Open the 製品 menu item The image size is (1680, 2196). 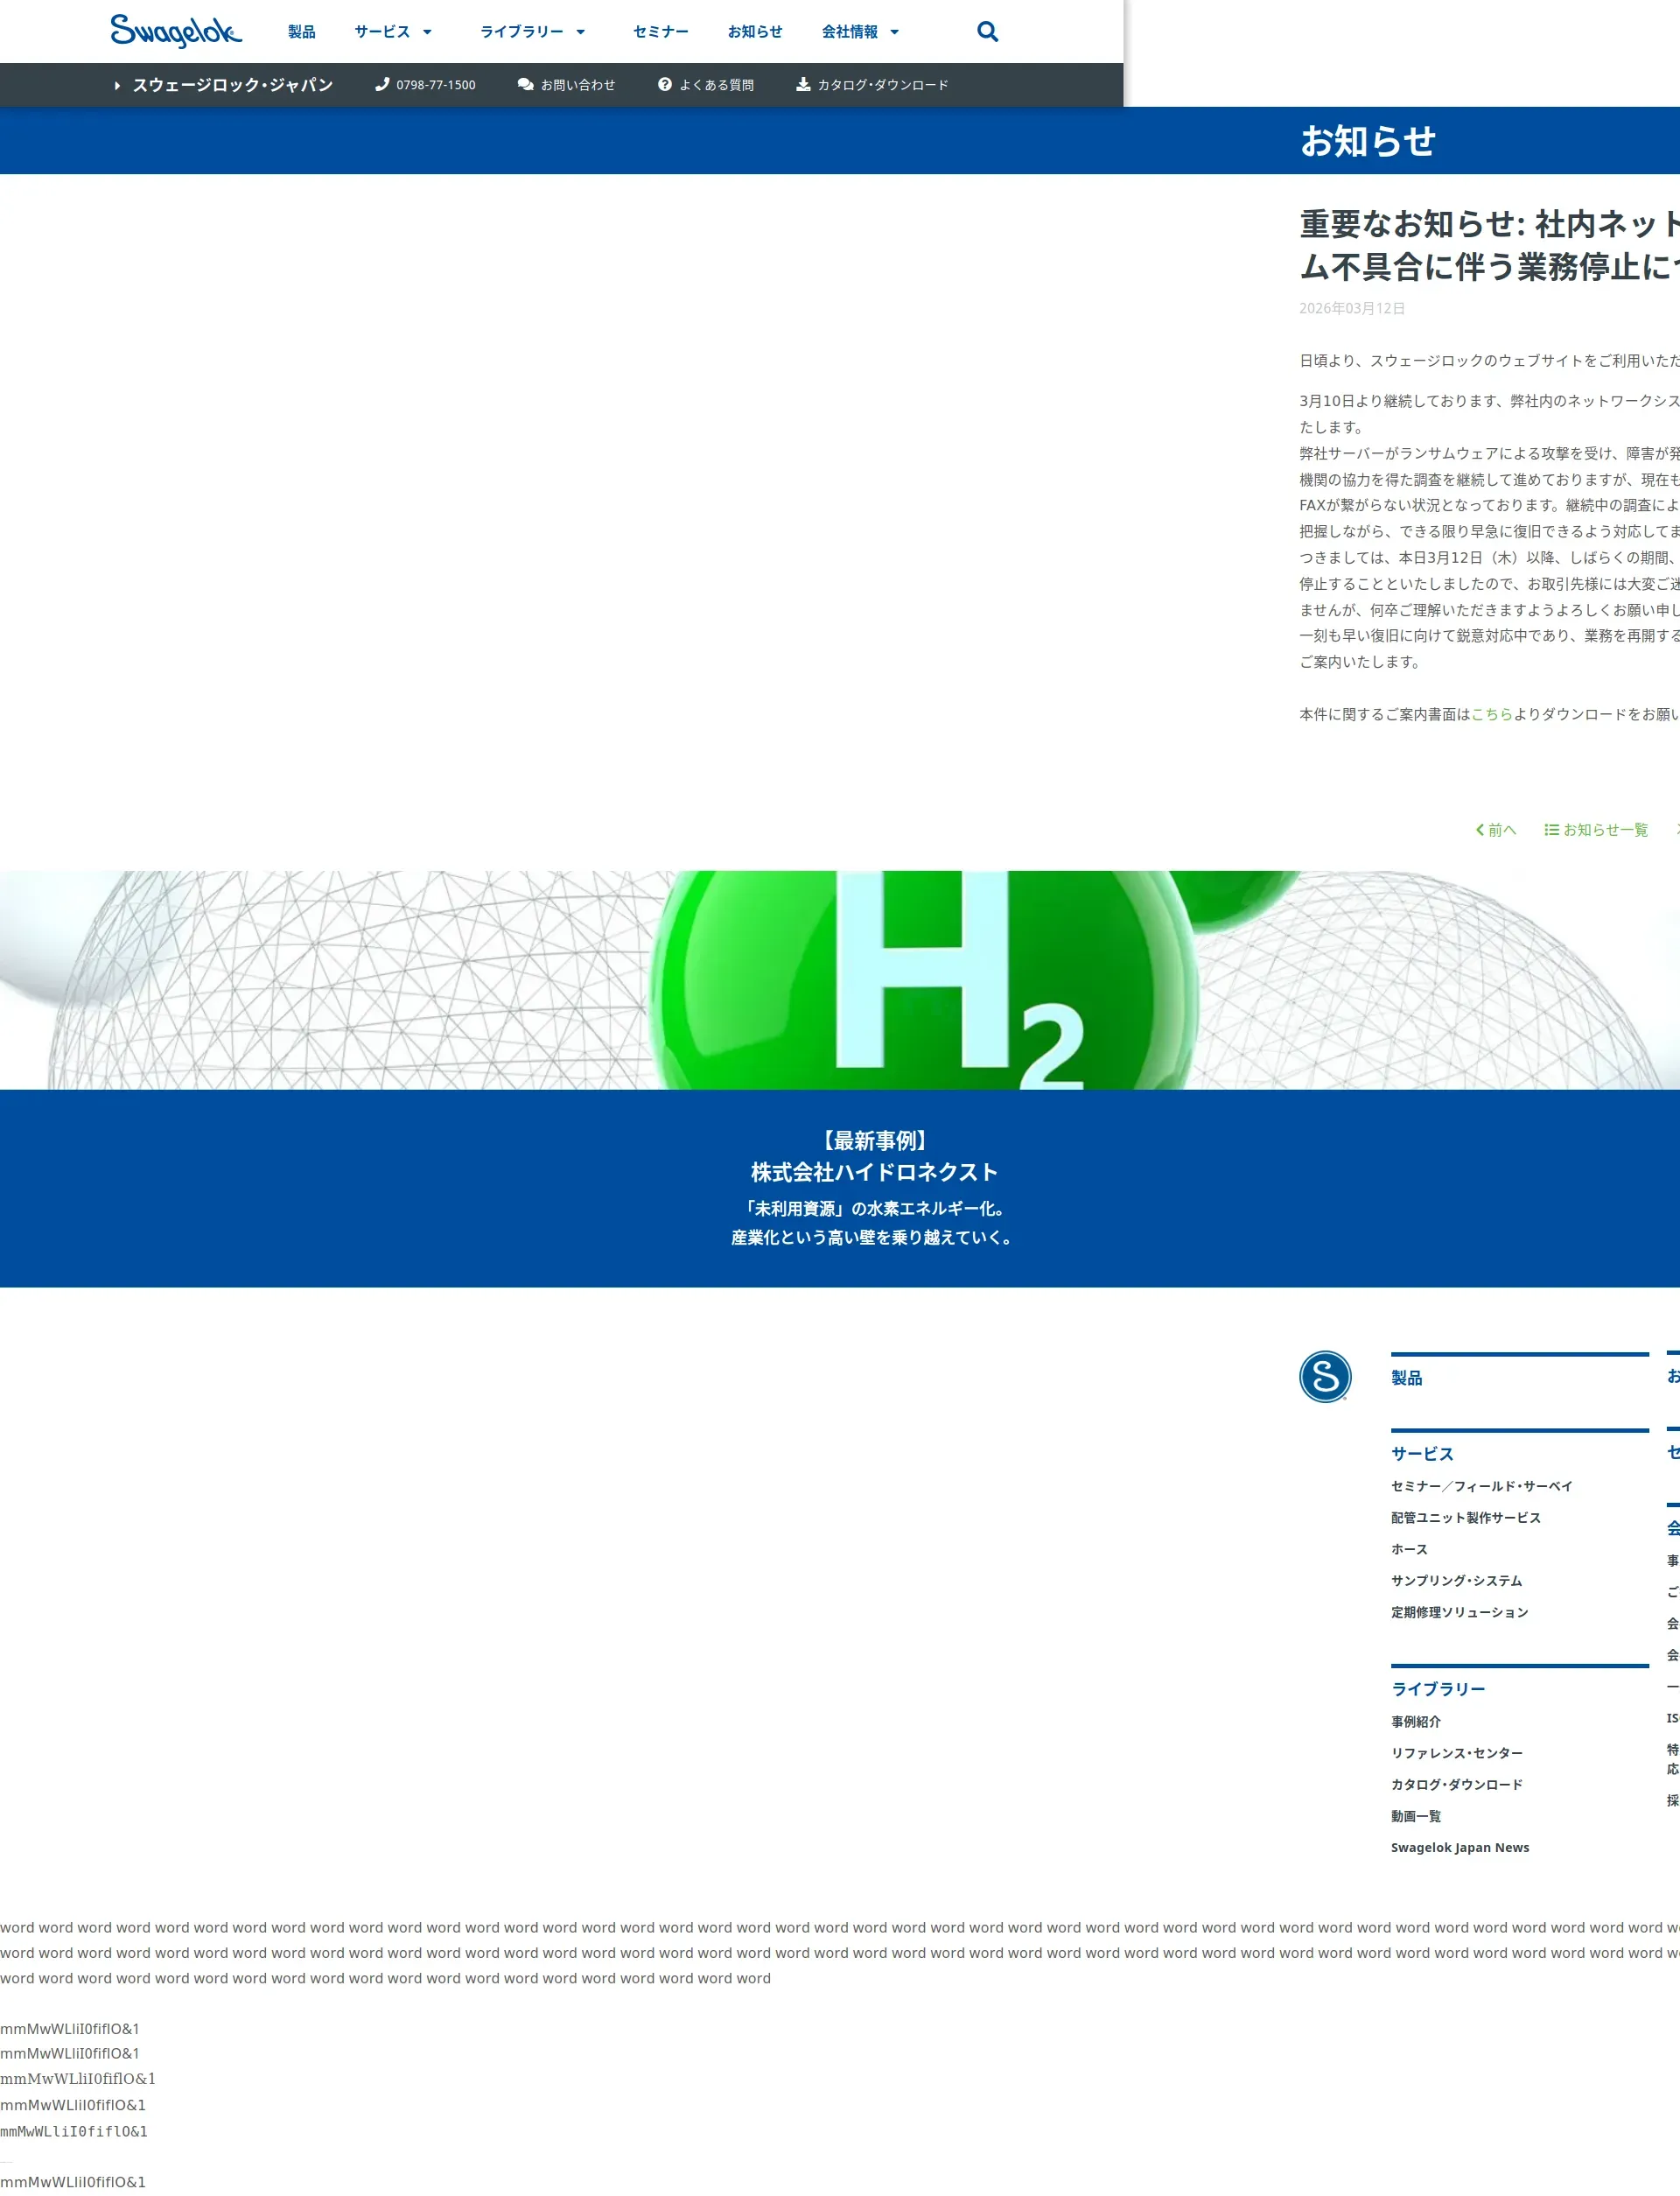[x=301, y=32]
